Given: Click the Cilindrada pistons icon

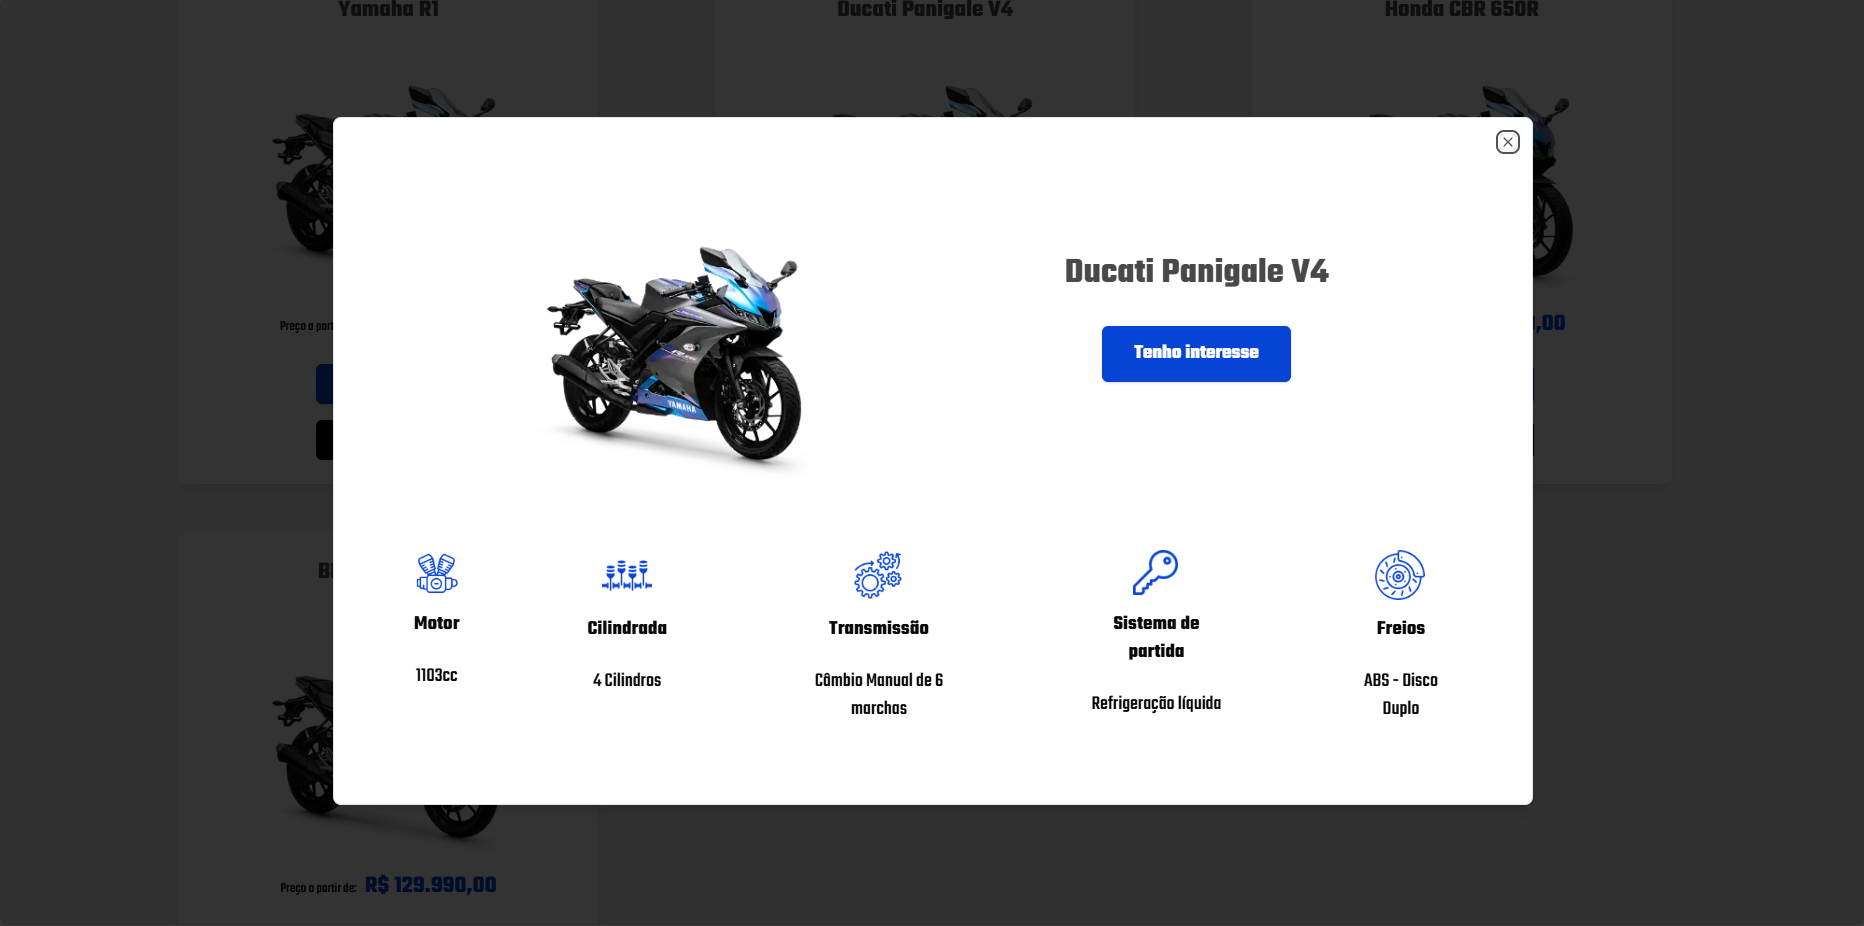Looking at the screenshot, I should coord(627,575).
